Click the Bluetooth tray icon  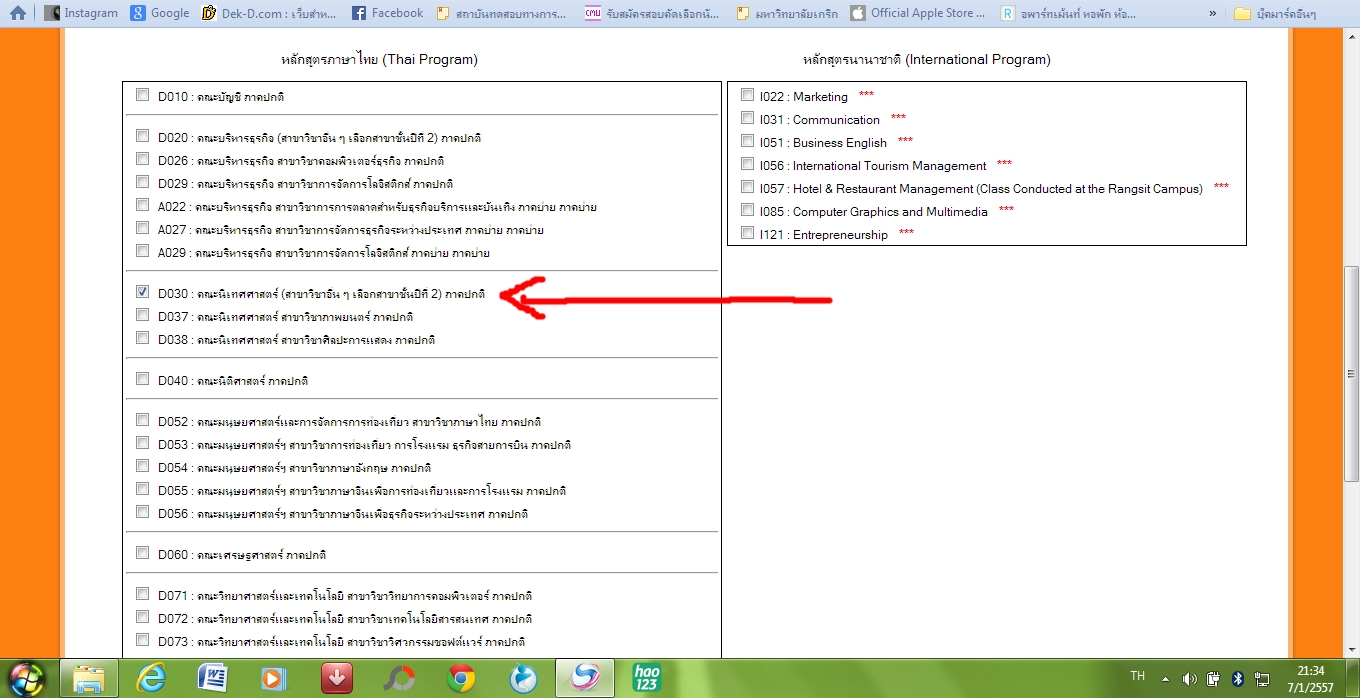[x=1237, y=678]
